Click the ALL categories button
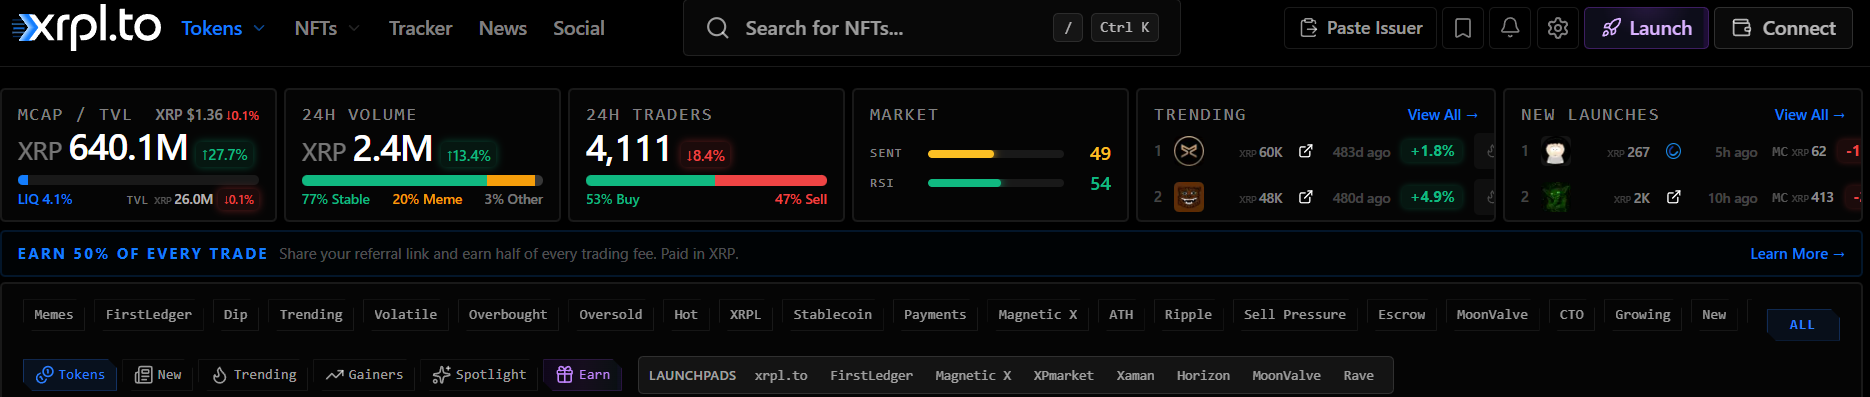 (x=1802, y=325)
